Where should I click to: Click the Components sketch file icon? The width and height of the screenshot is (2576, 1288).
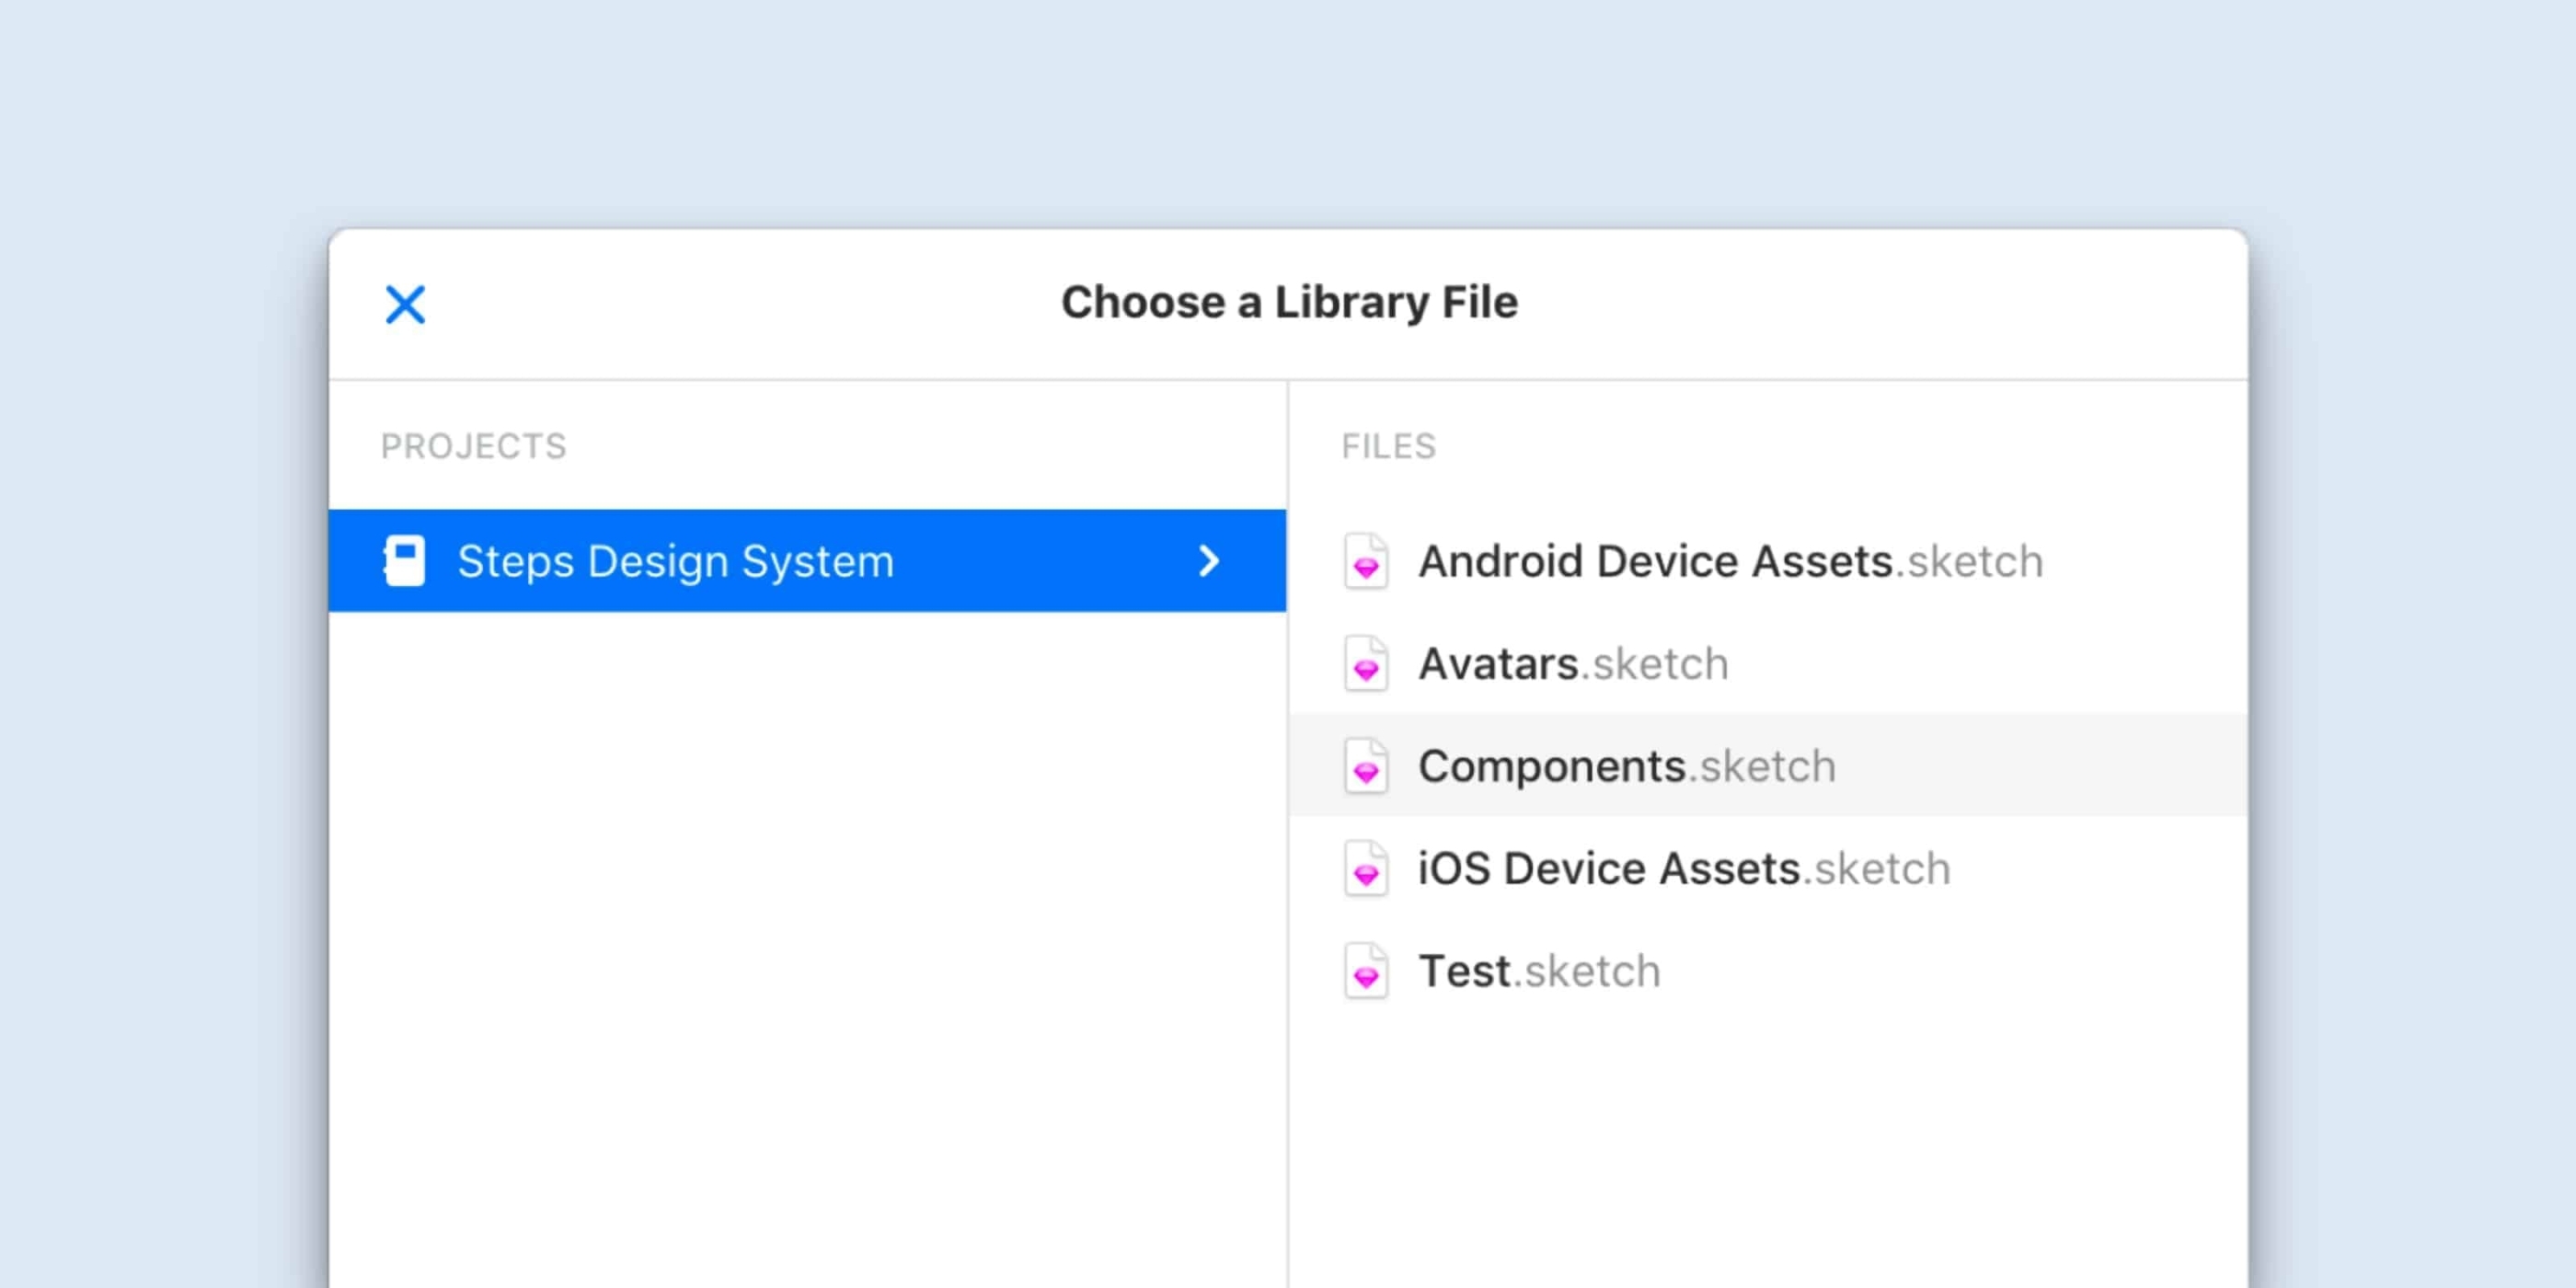[x=1366, y=767]
